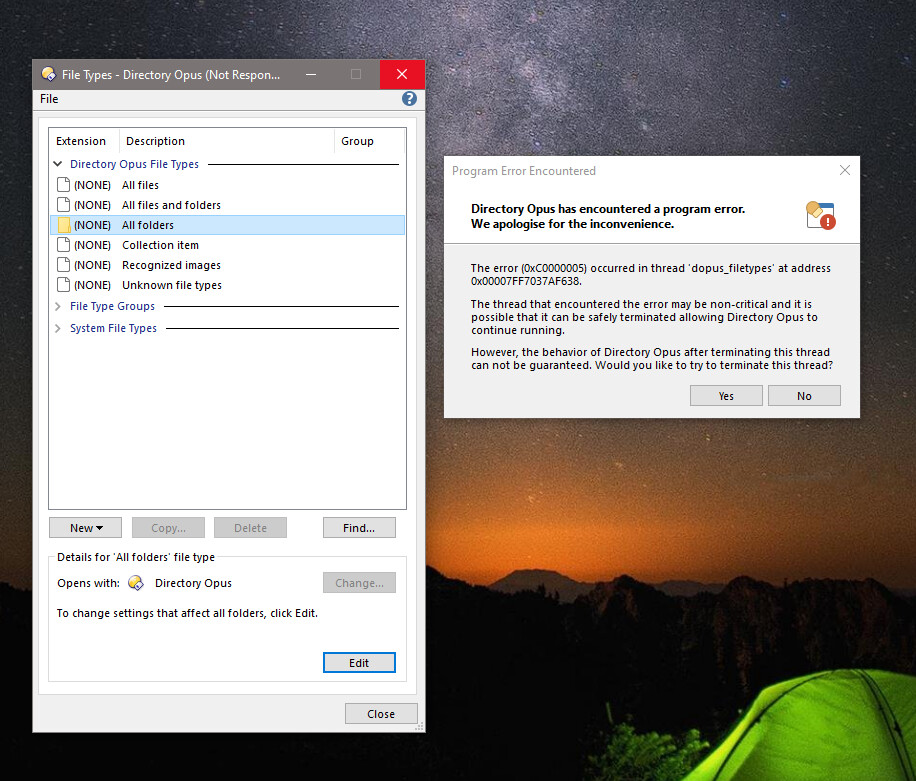This screenshot has width=916, height=781.
Task: Select the 'Collection item' row
Action: coord(227,245)
